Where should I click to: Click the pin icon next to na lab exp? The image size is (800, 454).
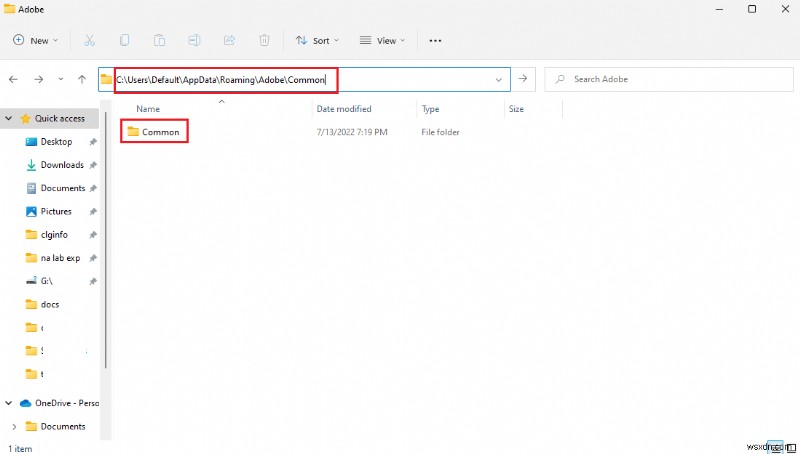(x=93, y=259)
